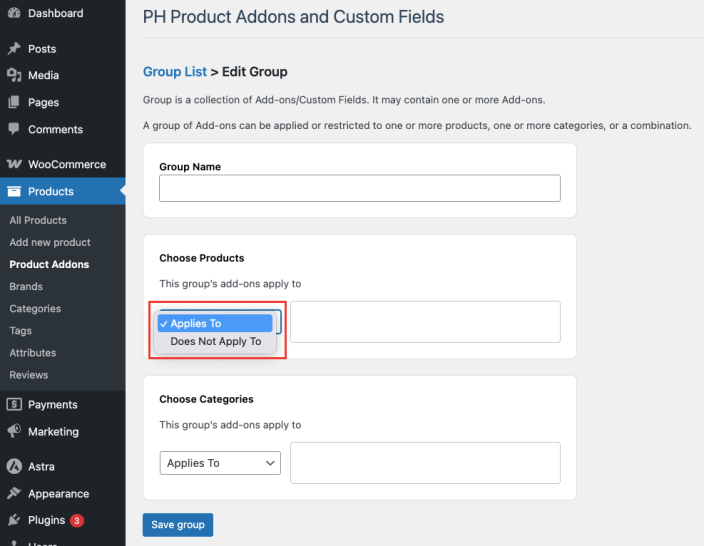704x546 pixels.
Task: Click the Astra logo icon
Action: coord(14,467)
